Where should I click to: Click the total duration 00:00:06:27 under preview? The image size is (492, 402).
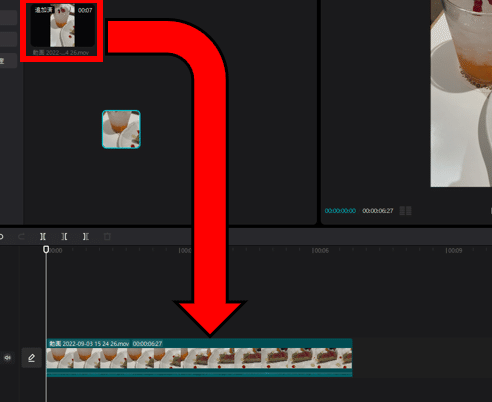click(378, 211)
